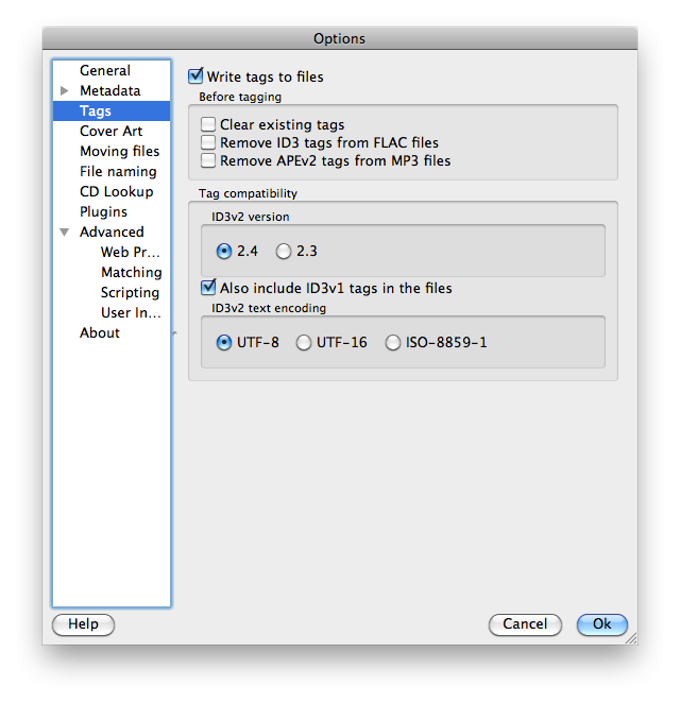Open the About page

(x=100, y=333)
